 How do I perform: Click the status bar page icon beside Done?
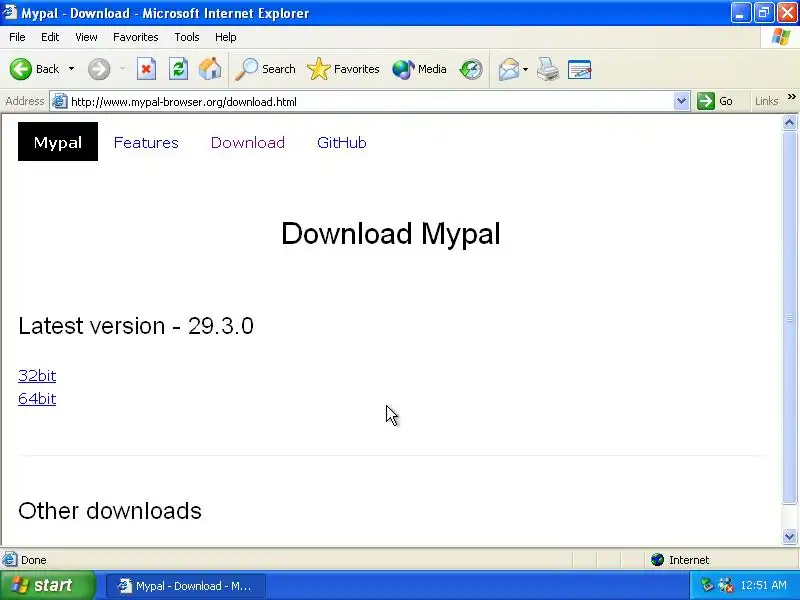[x=9, y=560]
